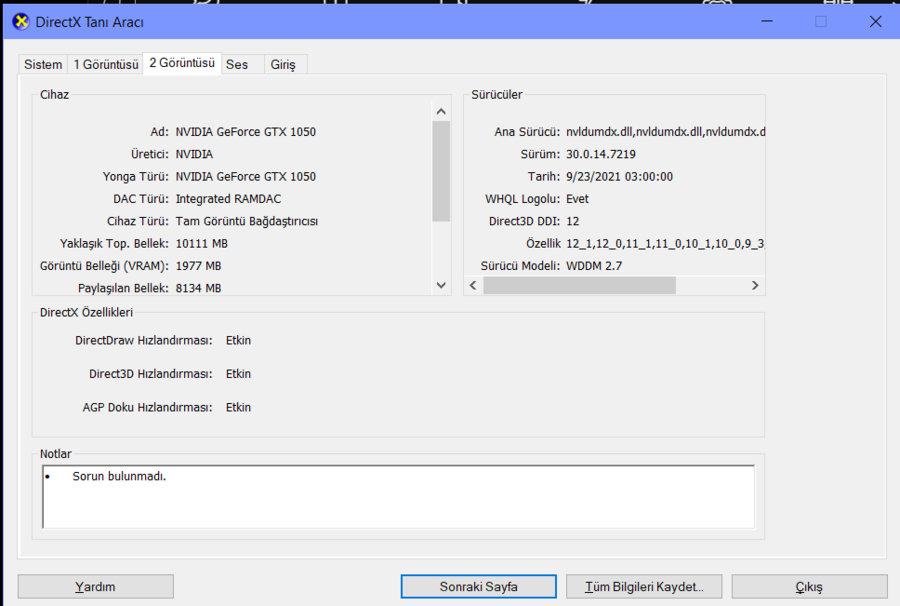The height and width of the screenshot is (606, 900).
Task: Click the Çıkış button
Action: [x=809, y=586]
